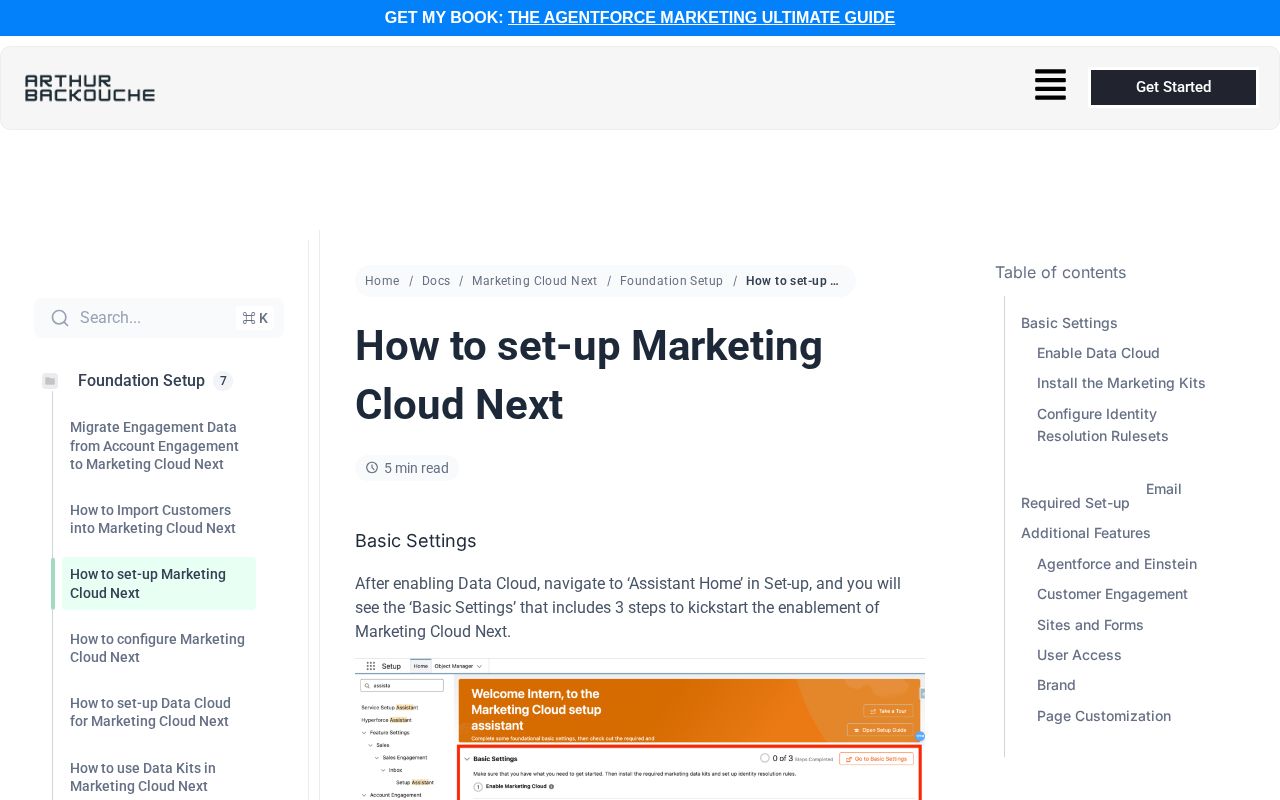Click the 5 min read badge

[407, 468]
